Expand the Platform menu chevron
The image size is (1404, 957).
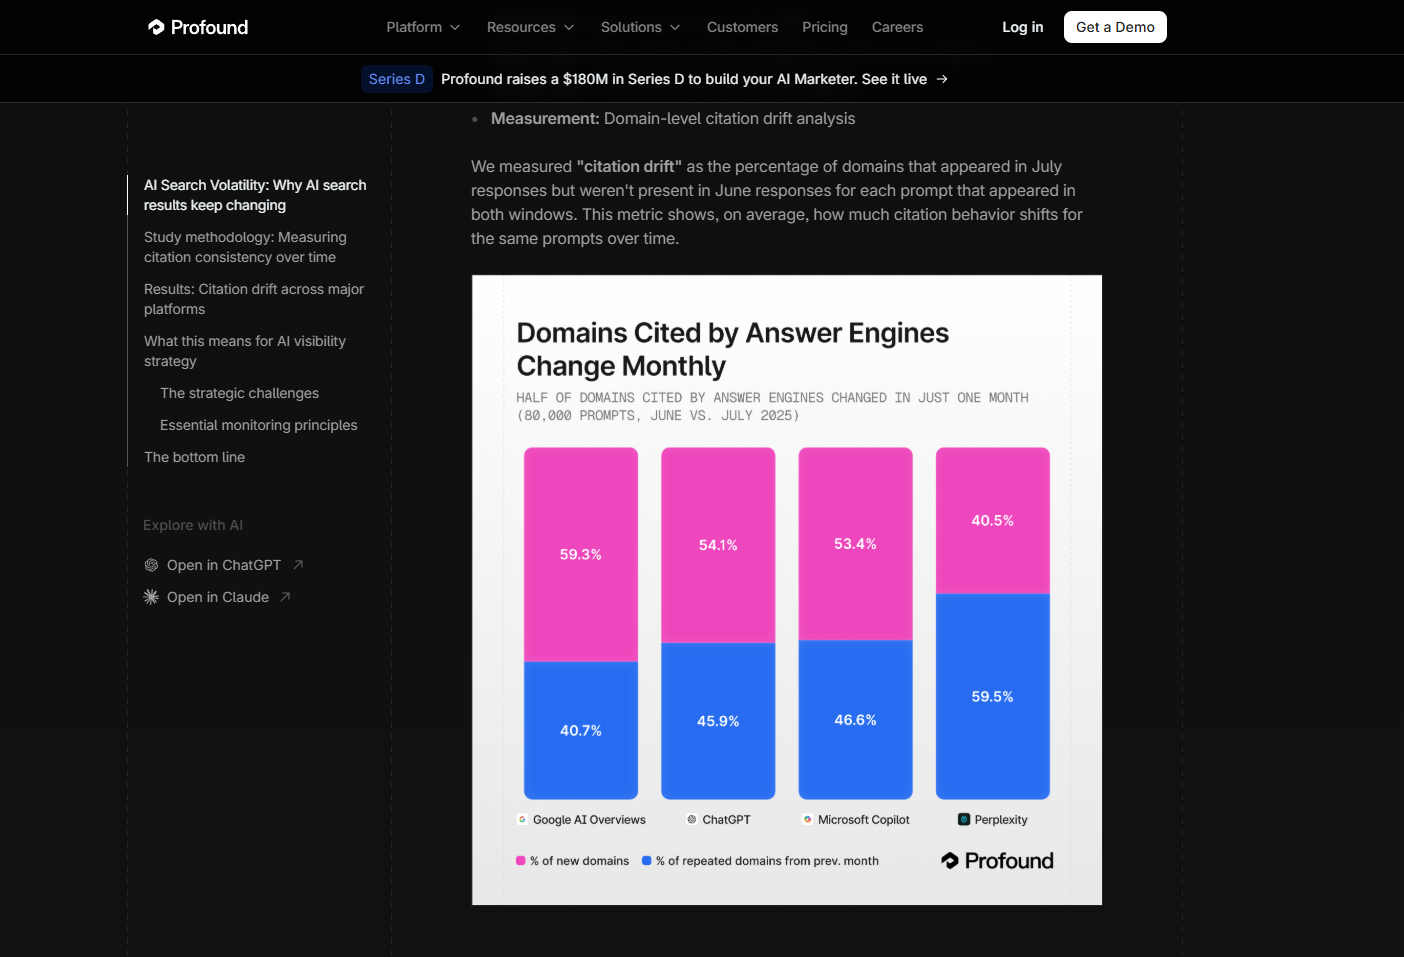pyautogui.click(x=455, y=28)
